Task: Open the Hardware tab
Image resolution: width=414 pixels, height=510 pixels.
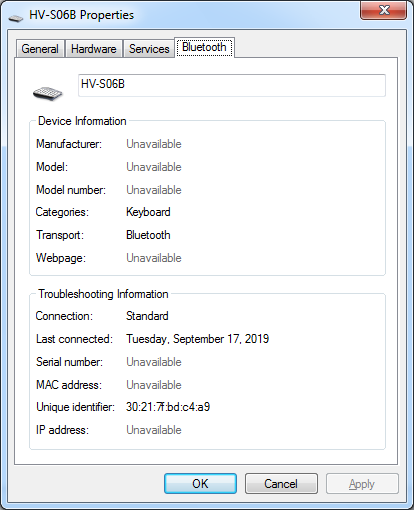Action: (94, 49)
